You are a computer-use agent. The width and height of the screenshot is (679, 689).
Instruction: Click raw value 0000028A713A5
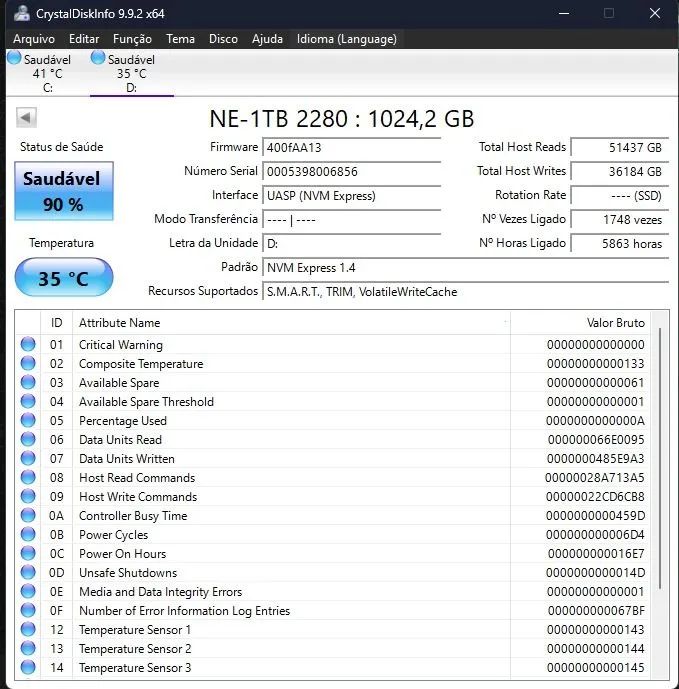(x=595, y=478)
